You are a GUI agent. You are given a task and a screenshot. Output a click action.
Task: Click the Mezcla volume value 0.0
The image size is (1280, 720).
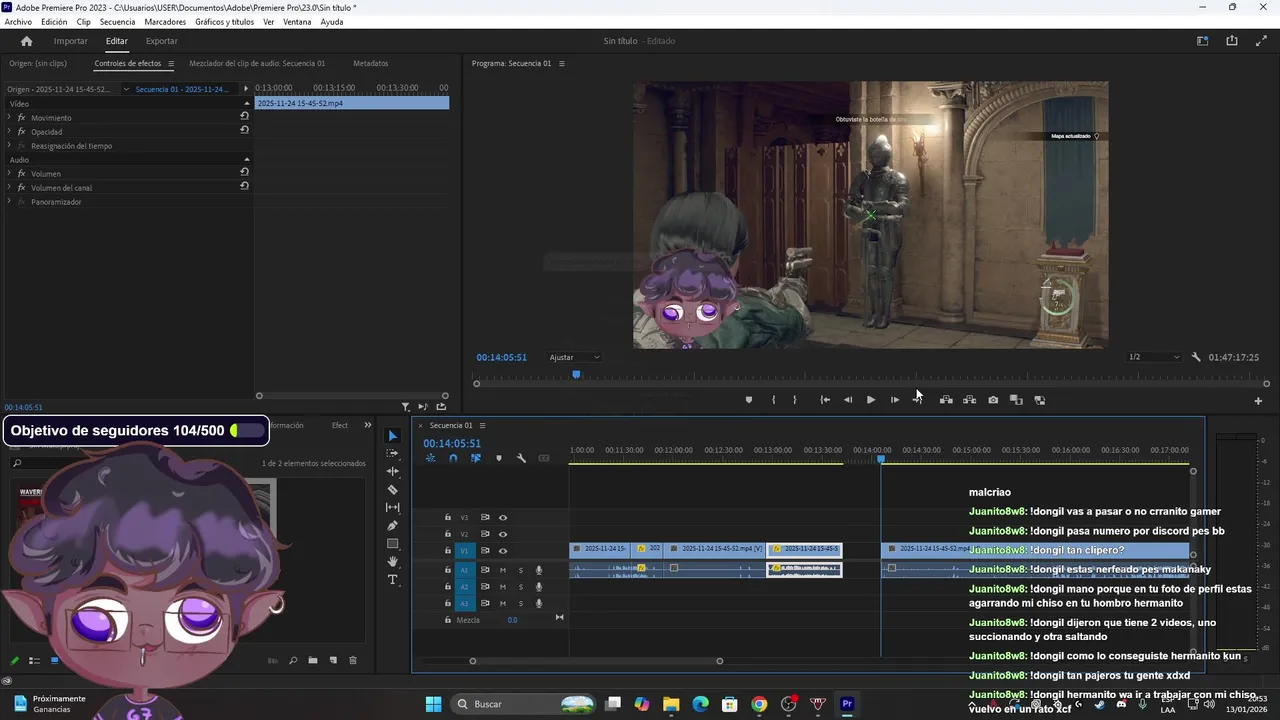point(512,620)
